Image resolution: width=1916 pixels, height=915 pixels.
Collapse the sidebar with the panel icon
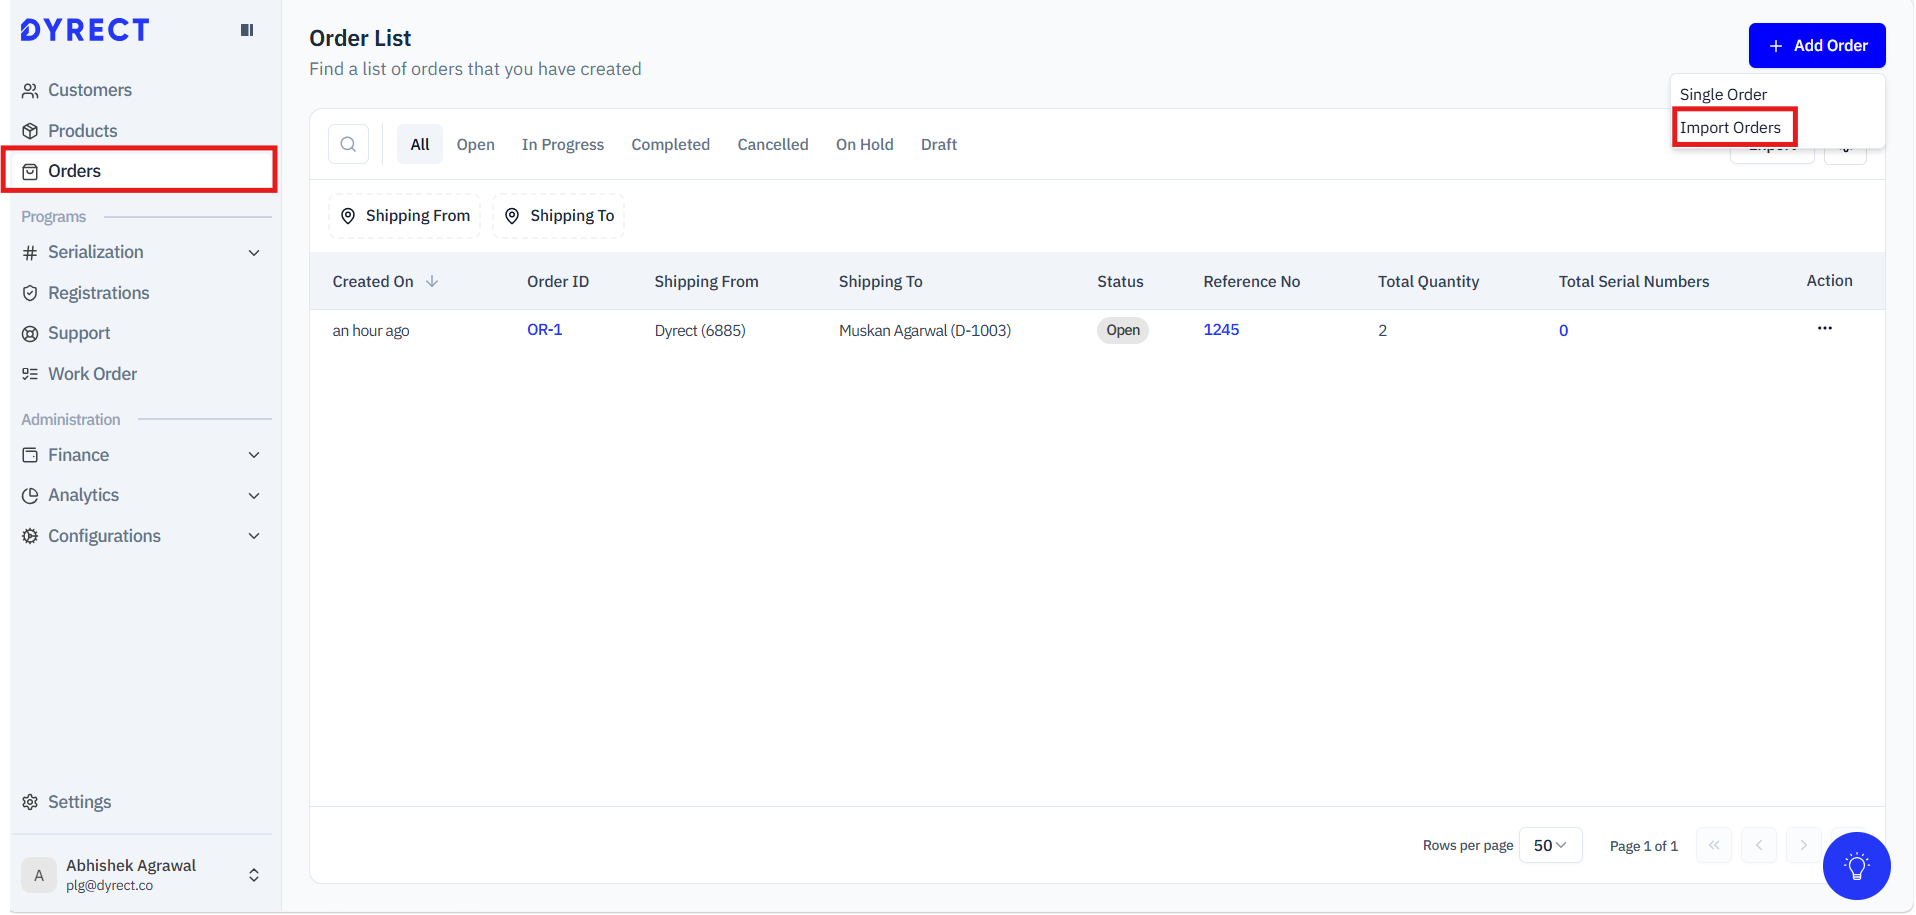(x=247, y=30)
